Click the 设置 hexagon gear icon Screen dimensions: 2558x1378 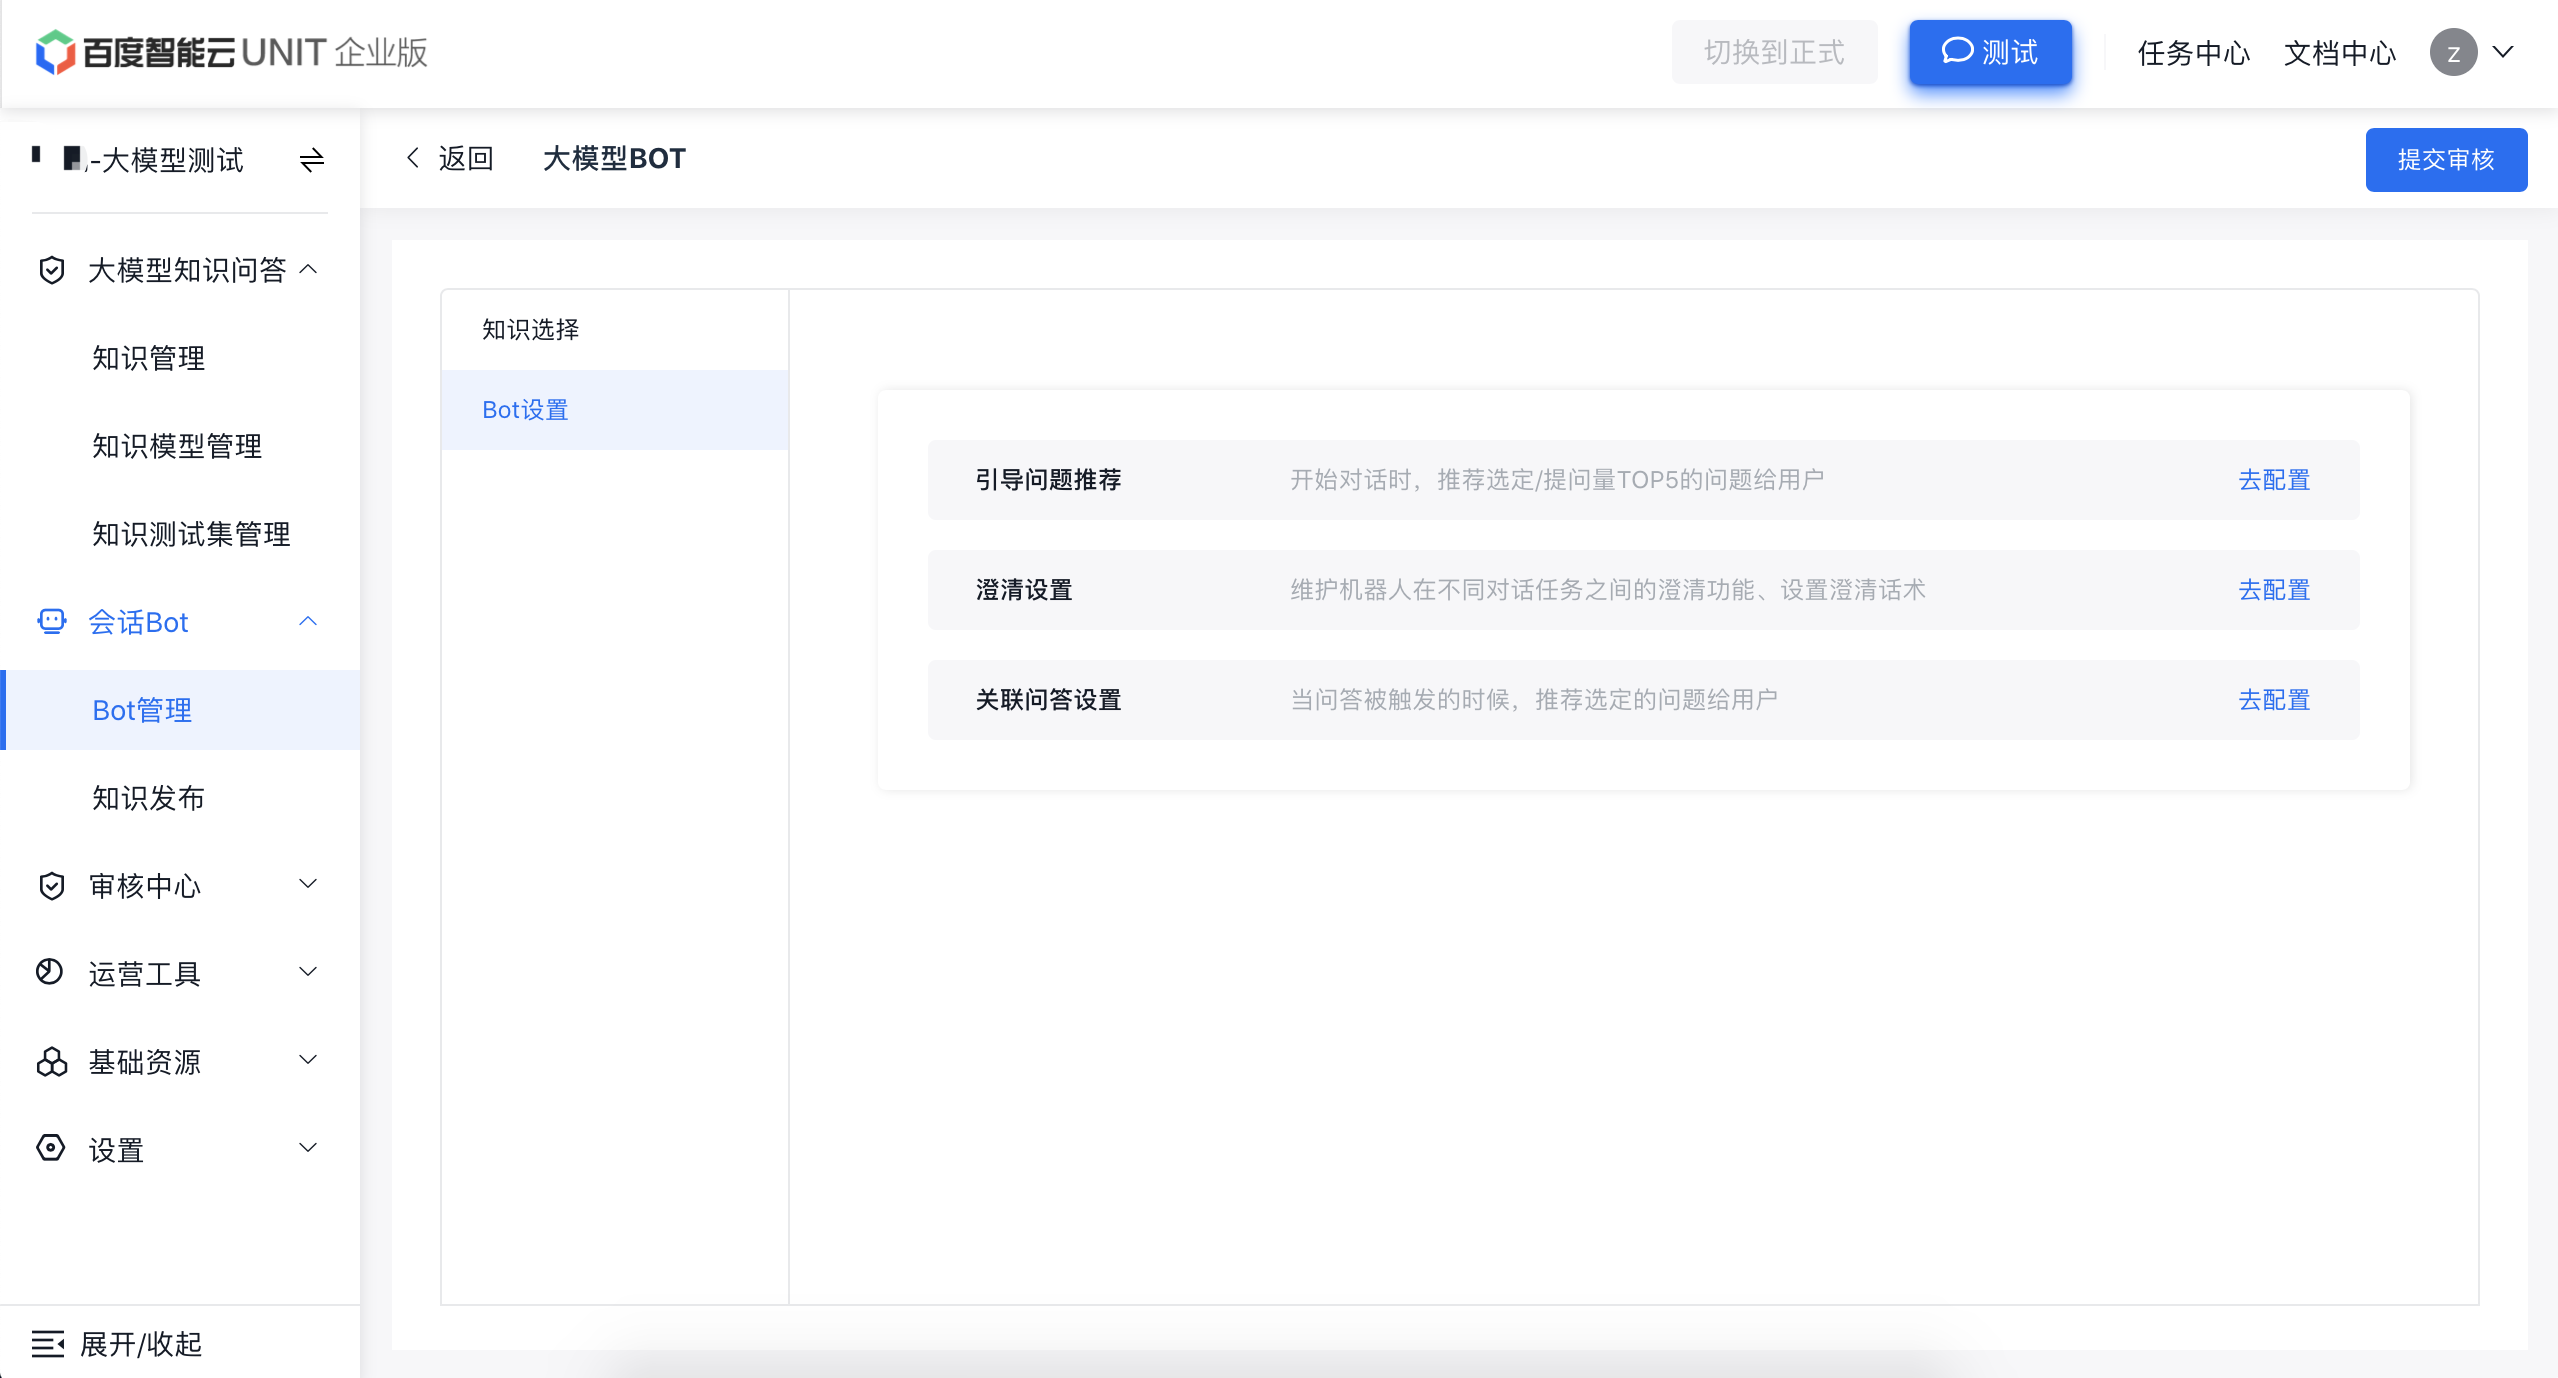[x=50, y=1148]
